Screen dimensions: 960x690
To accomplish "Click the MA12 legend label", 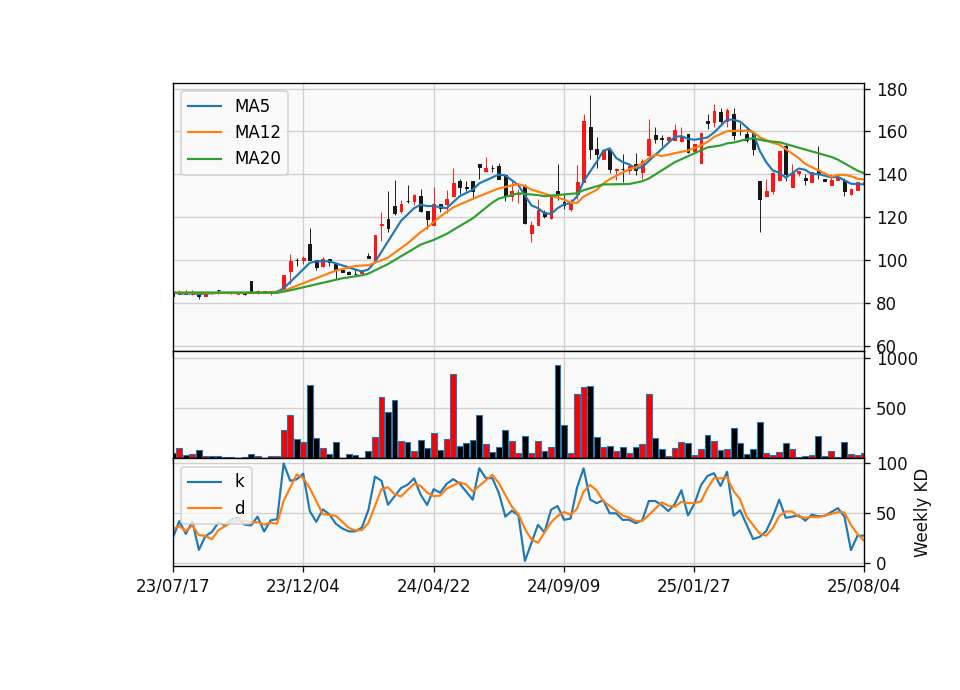I will click(x=257, y=132).
